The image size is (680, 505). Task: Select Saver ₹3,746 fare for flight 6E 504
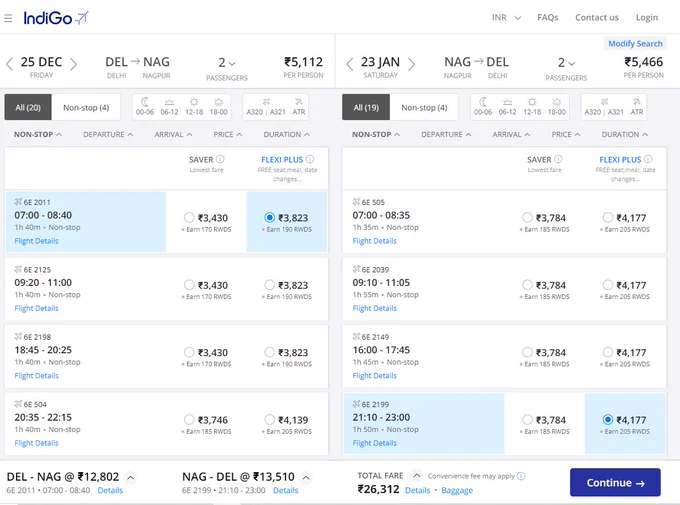point(189,420)
